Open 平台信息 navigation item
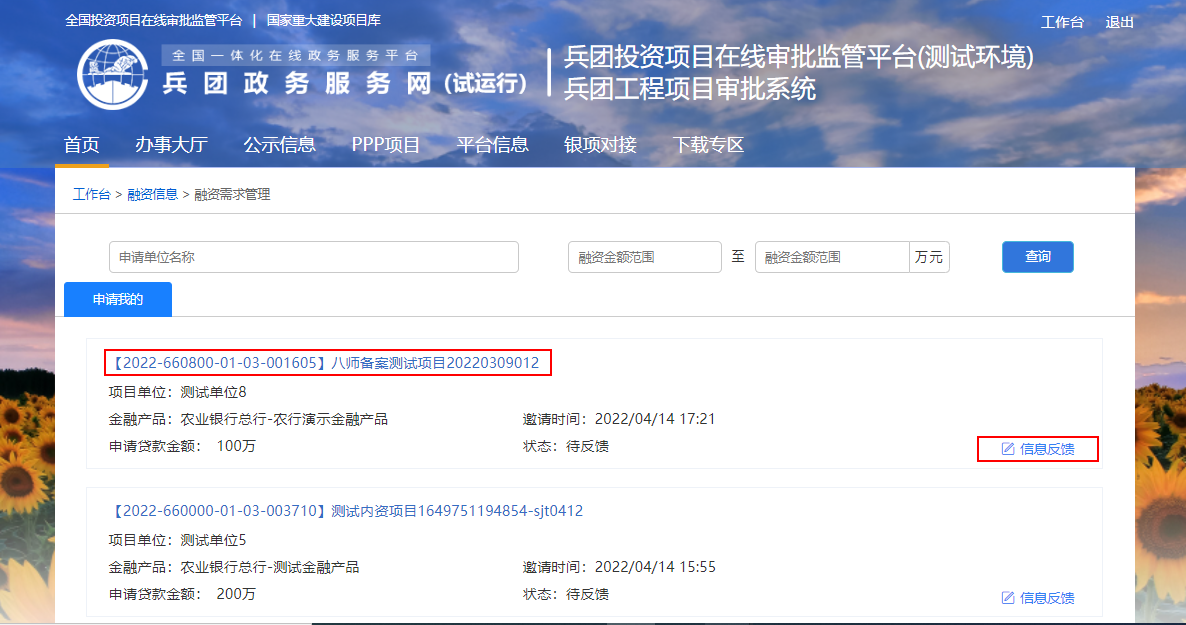This screenshot has height=625, width=1186. tap(492, 145)
